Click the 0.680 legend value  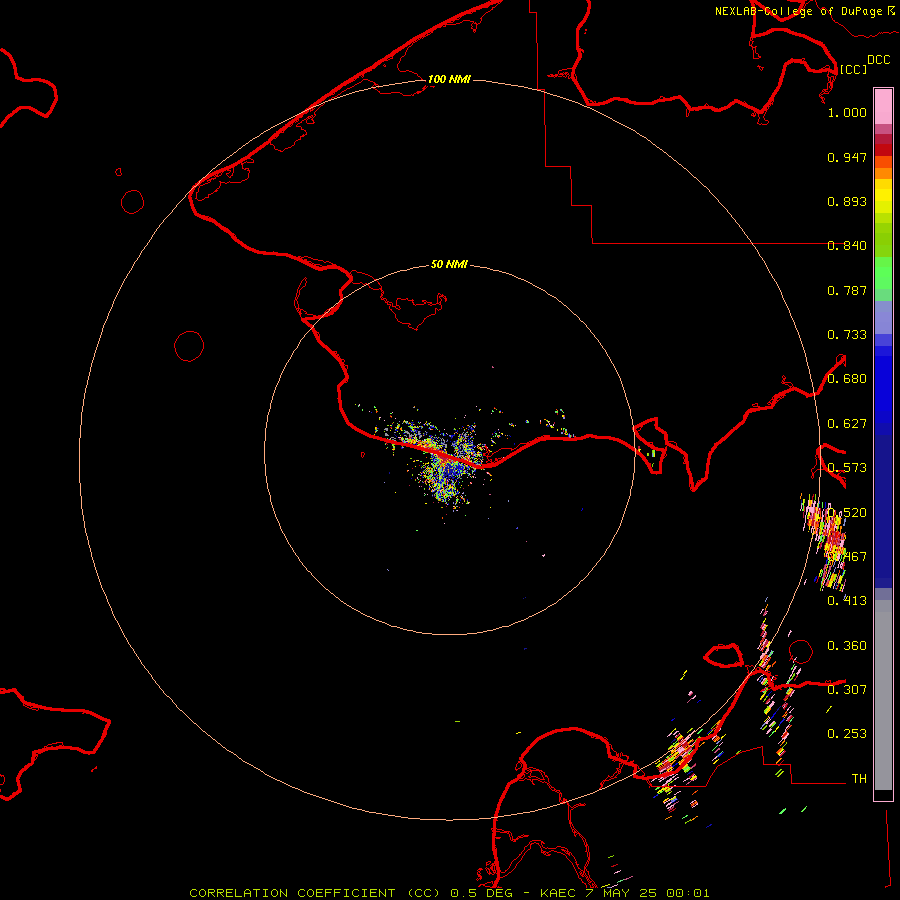tap(847, 379)
